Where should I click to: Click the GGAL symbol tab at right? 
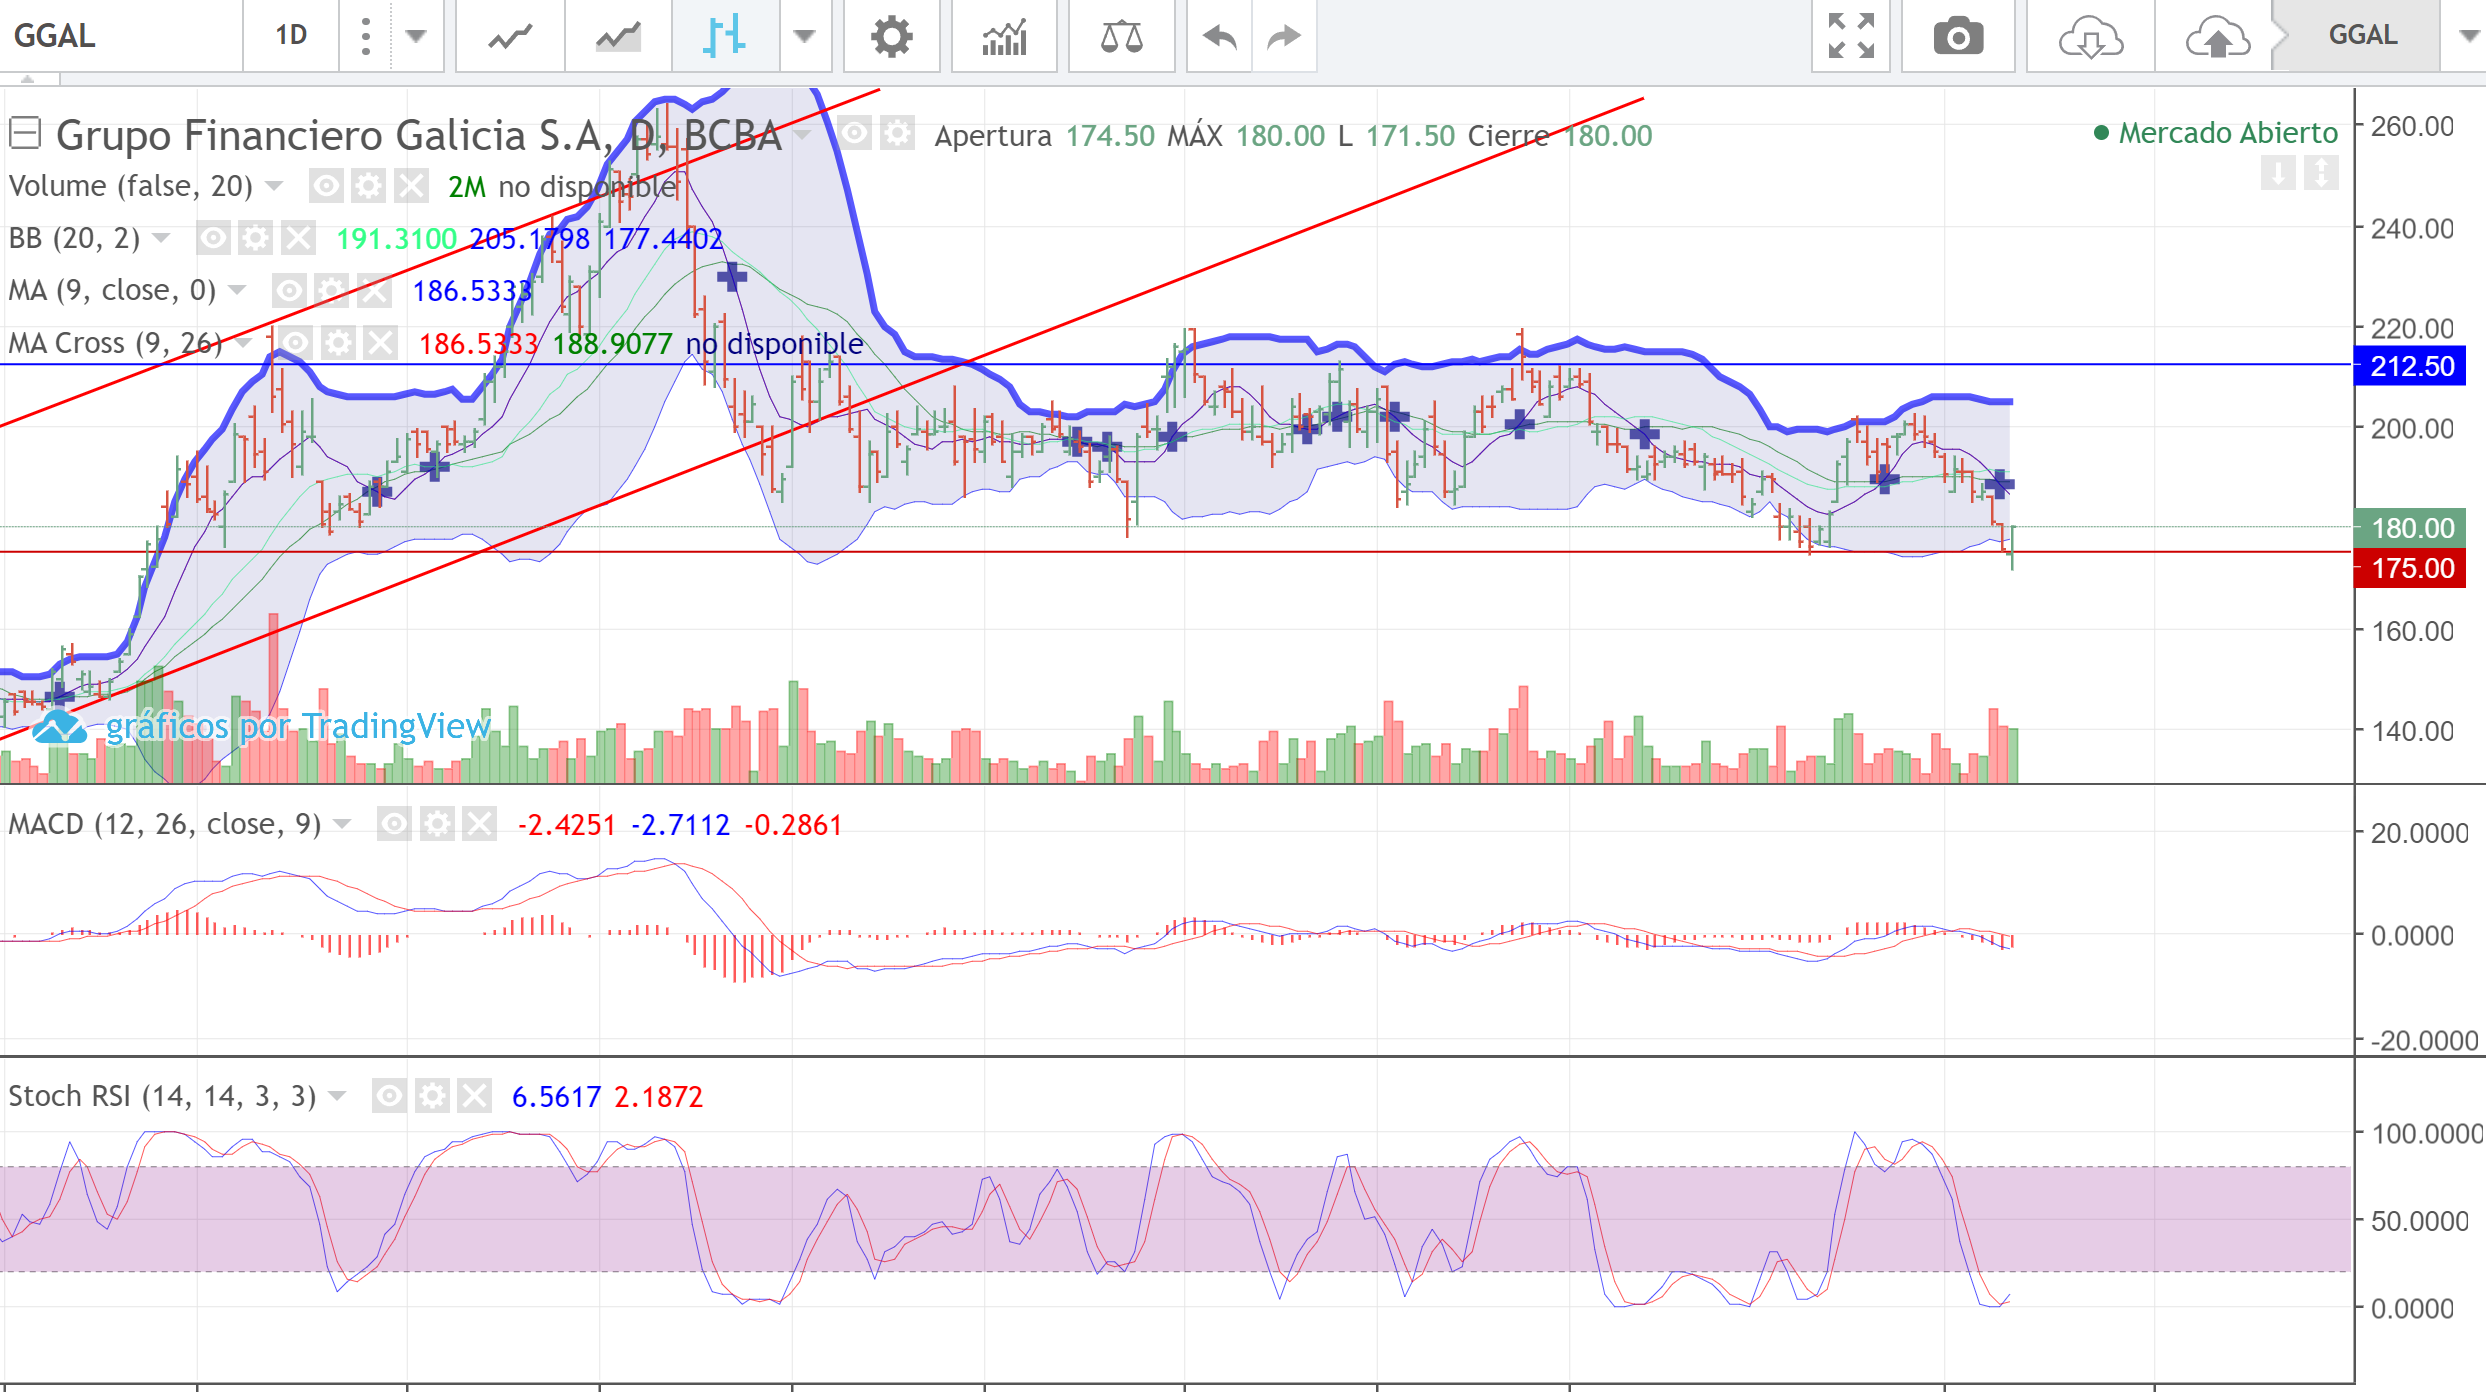click(2362, 36)
